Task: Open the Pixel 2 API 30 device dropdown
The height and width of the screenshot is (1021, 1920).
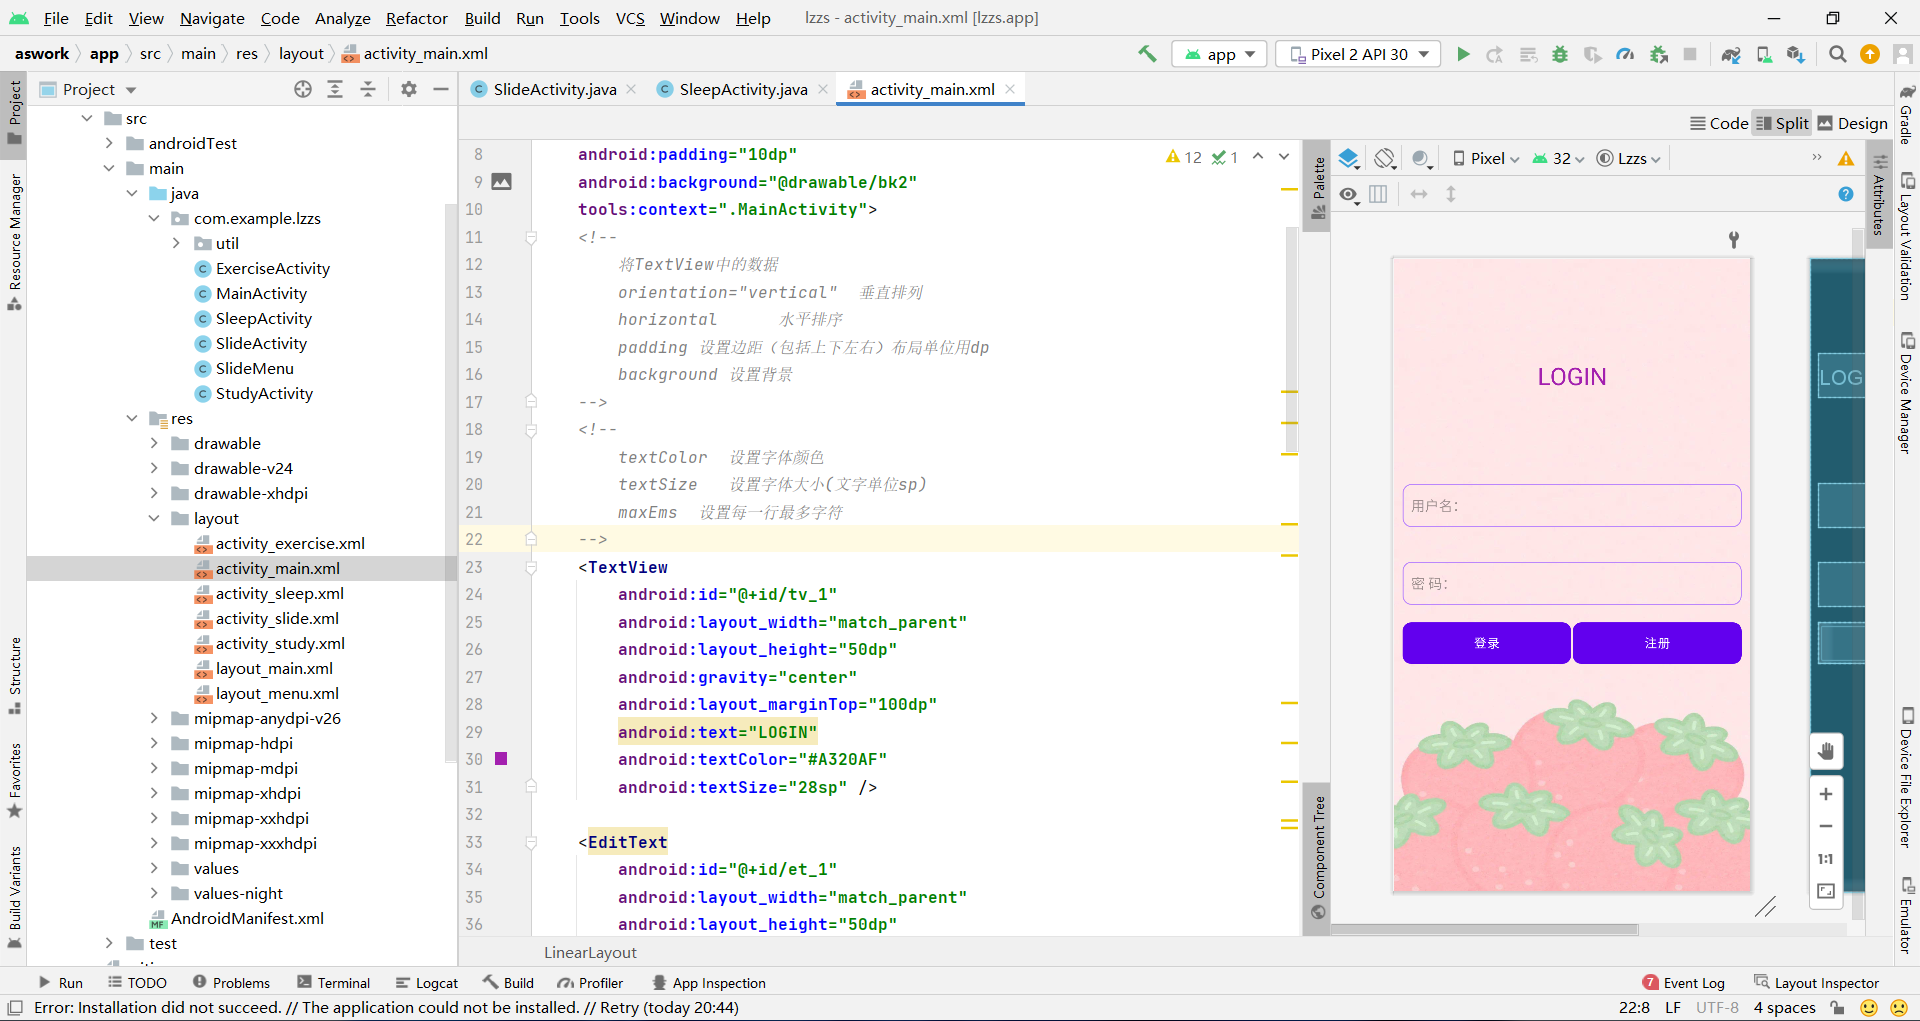Action: (x=1358, y=54)
